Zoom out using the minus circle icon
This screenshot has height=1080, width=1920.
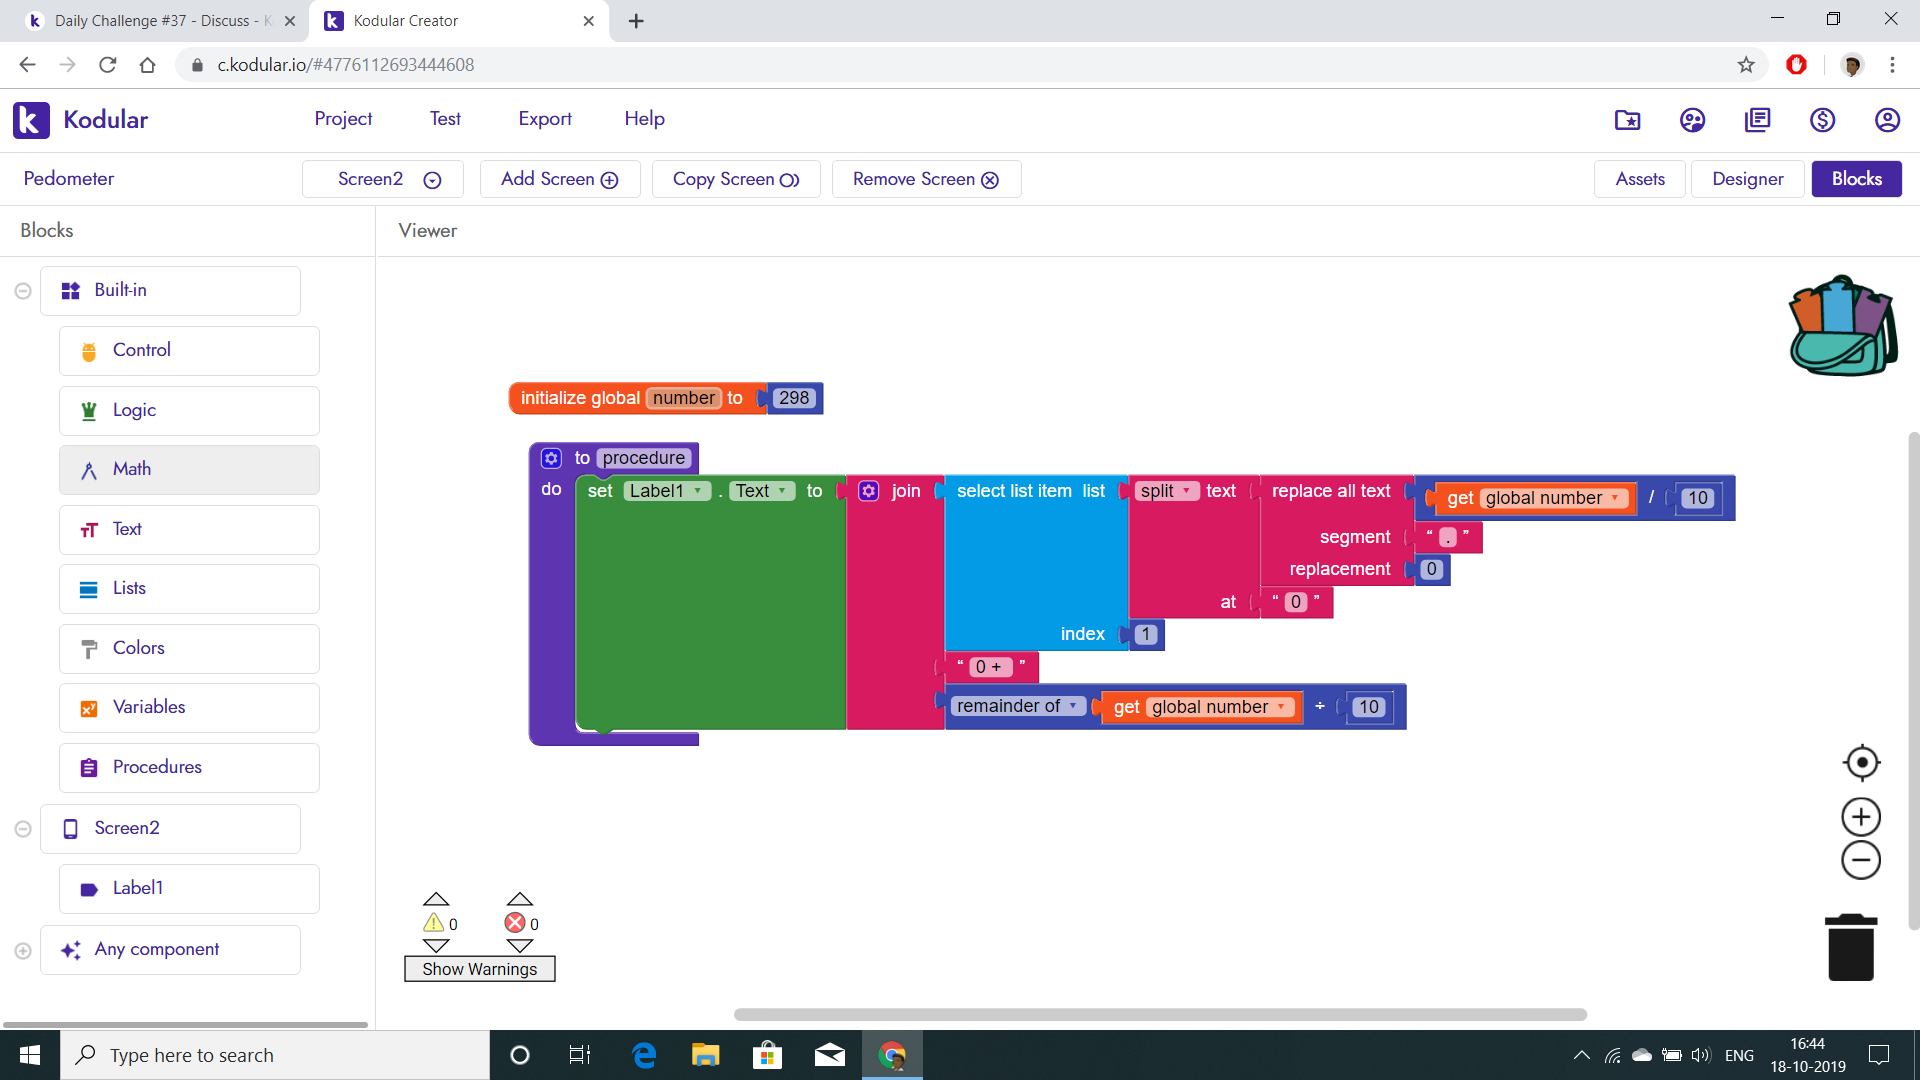click(x=1861, y=860)
